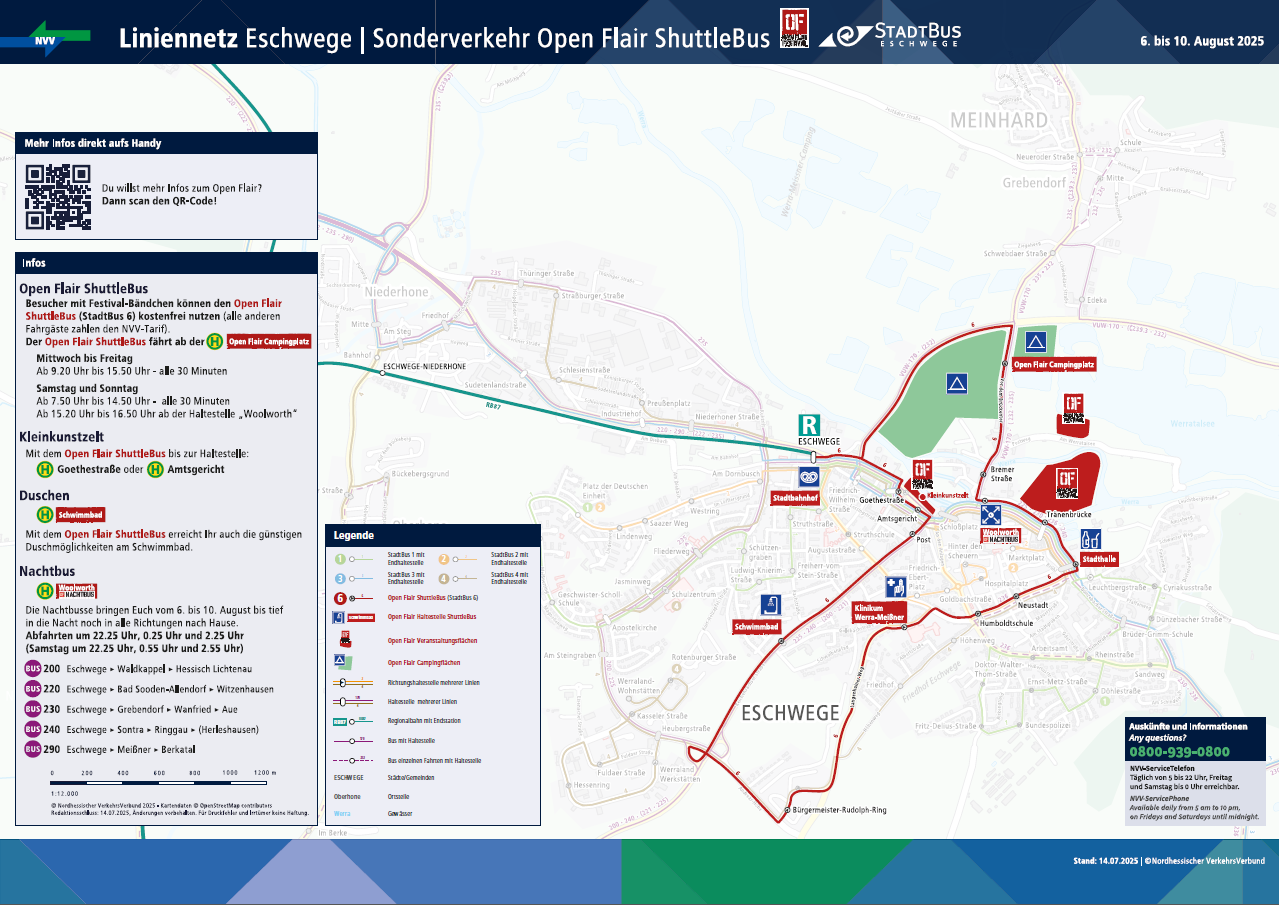Image resolution: width=1279 pixels, height=905 pixels.
Task: Select the 'Humboldtschule' stop label
Action: pyautogui.click(x=1007, y=623)
